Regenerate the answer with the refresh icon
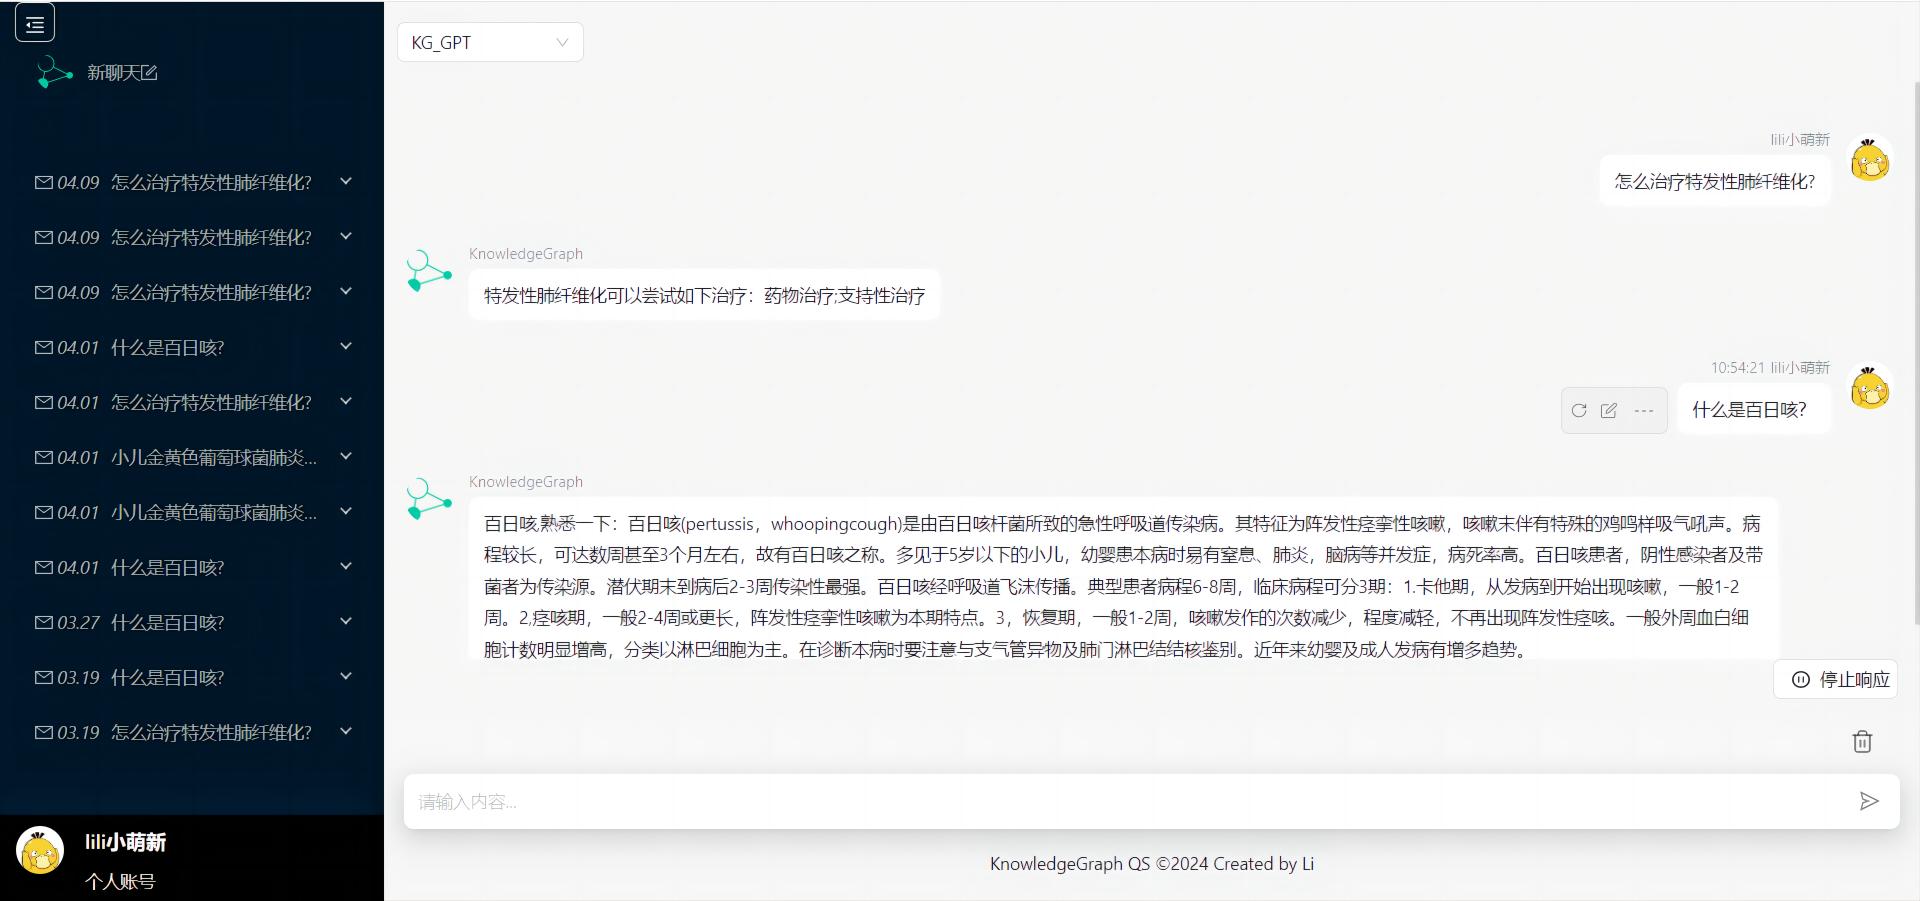This screenshot has height=901, width=1920. click(x=1580, y=410)
